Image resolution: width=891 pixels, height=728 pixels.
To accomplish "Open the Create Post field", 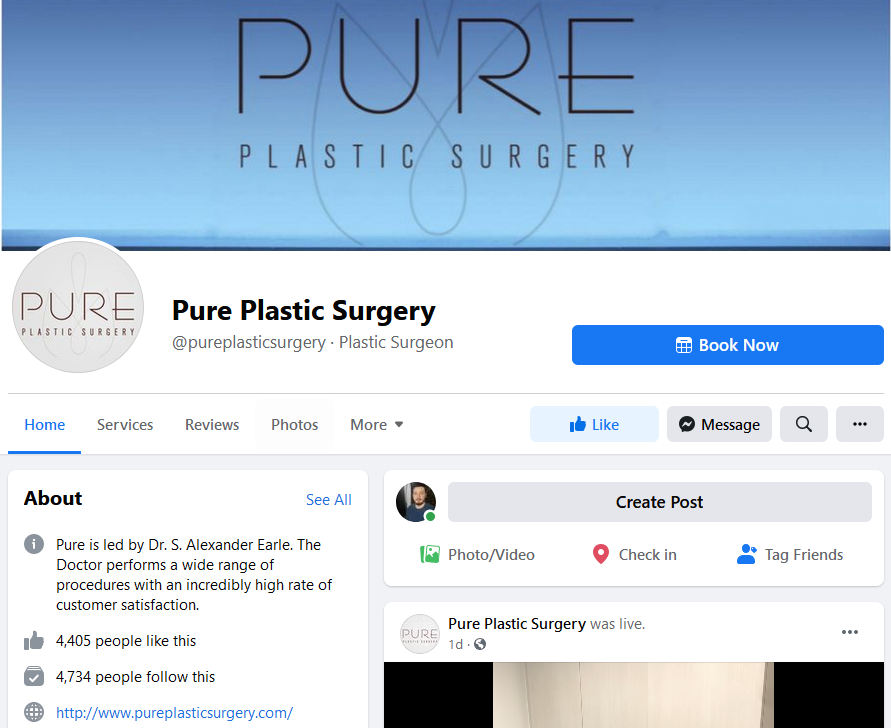I will [659, 502].
